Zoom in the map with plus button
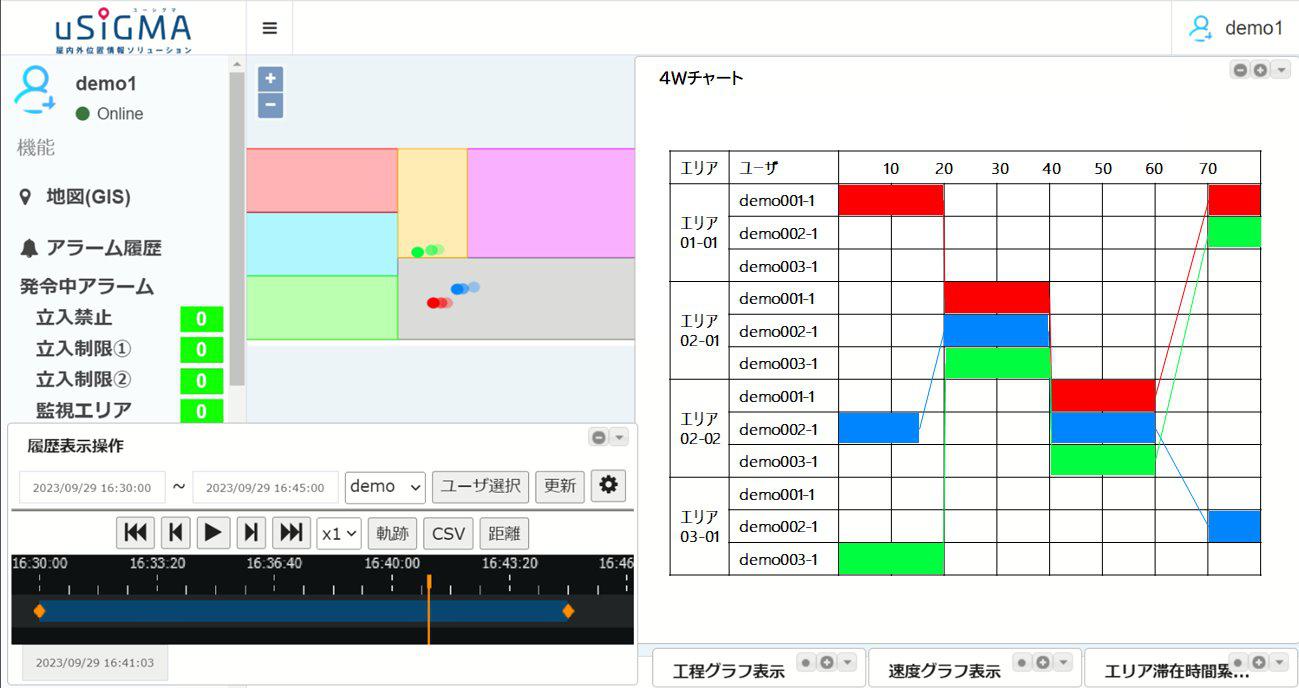The height and width of the screenshot is (688, 1299). point(271,79)
